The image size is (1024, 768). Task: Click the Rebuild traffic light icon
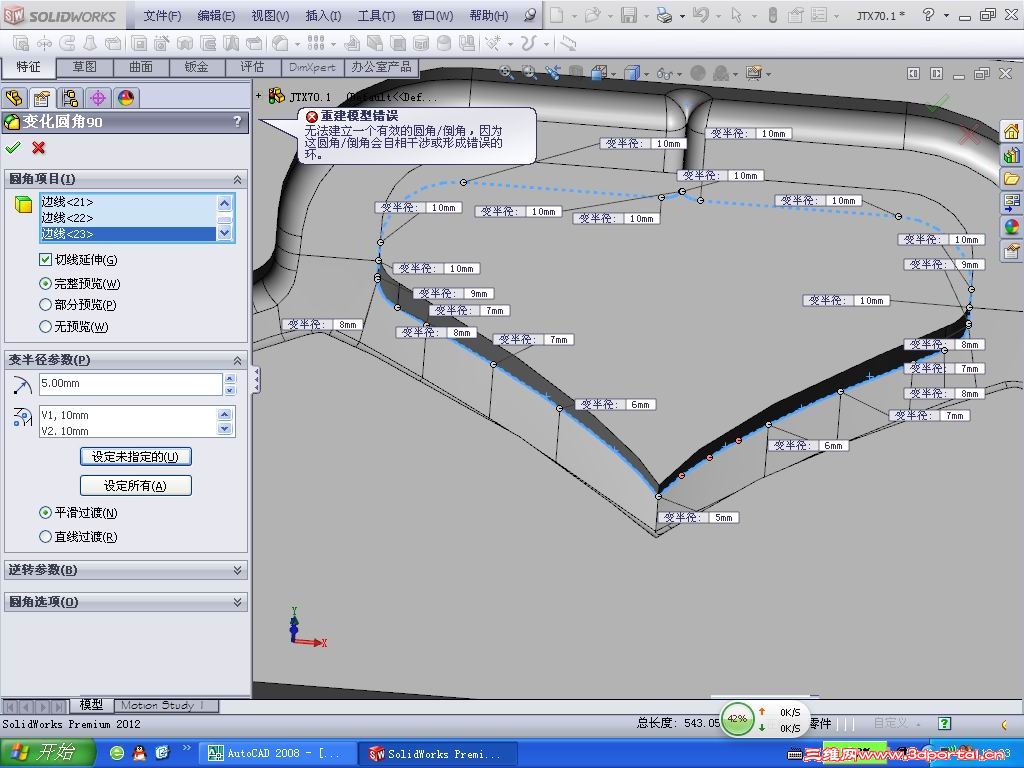[x=773, y=14]
